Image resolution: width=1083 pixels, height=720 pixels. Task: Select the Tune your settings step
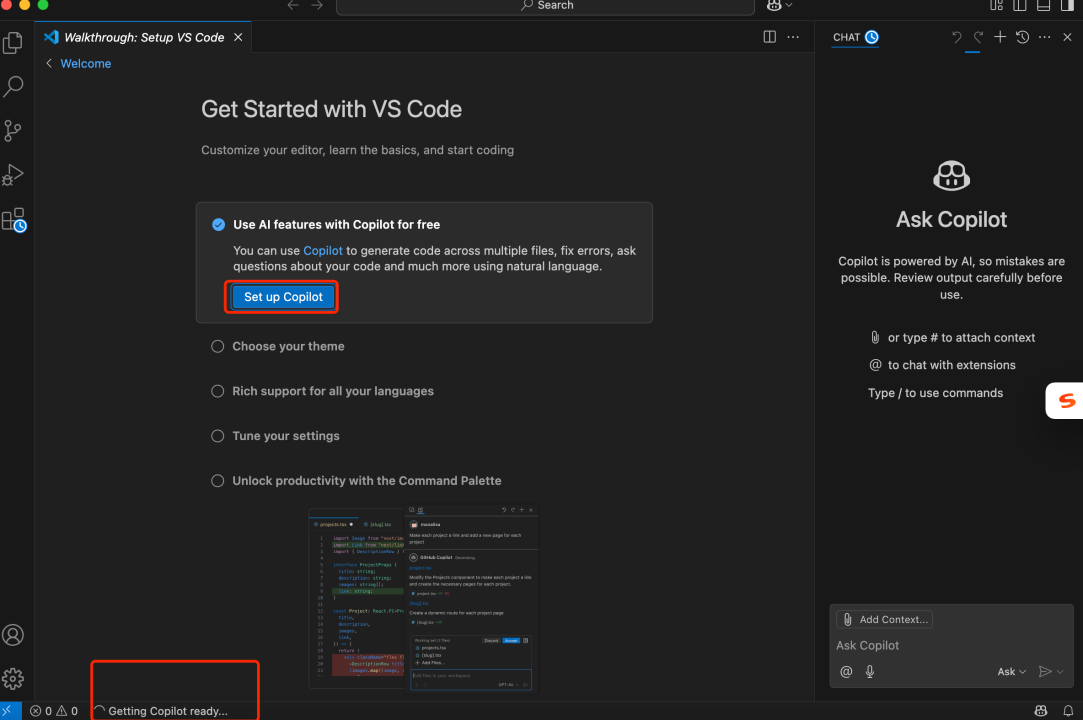(286, 436)
